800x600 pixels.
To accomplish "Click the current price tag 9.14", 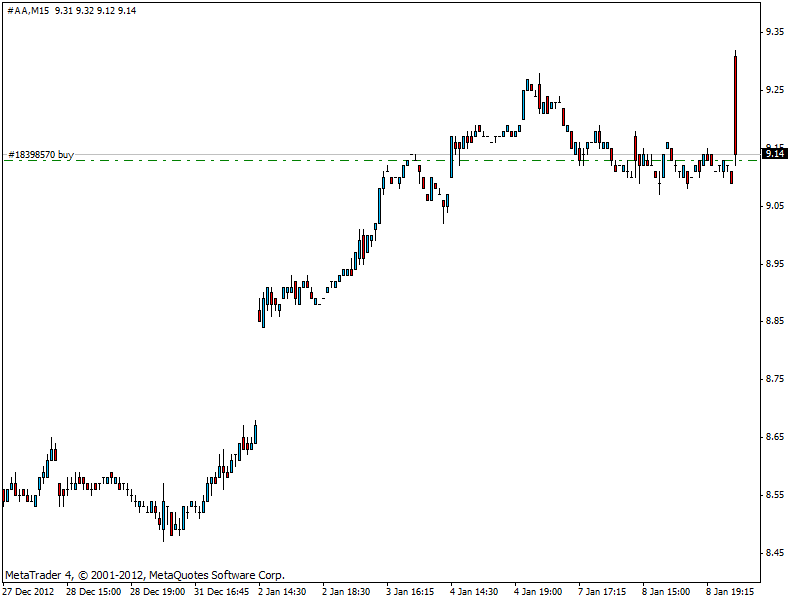I will pyautogui.click(x=774, y=154).
